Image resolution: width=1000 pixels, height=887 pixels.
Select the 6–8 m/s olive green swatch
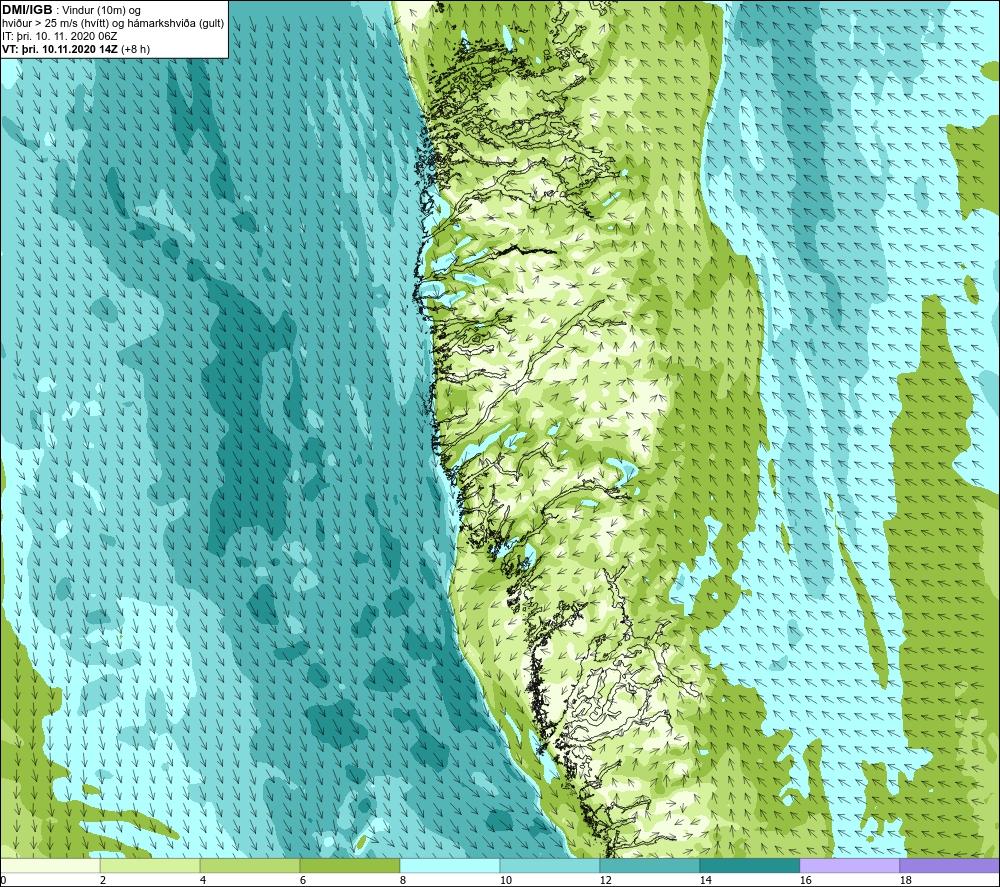[349, 865]
